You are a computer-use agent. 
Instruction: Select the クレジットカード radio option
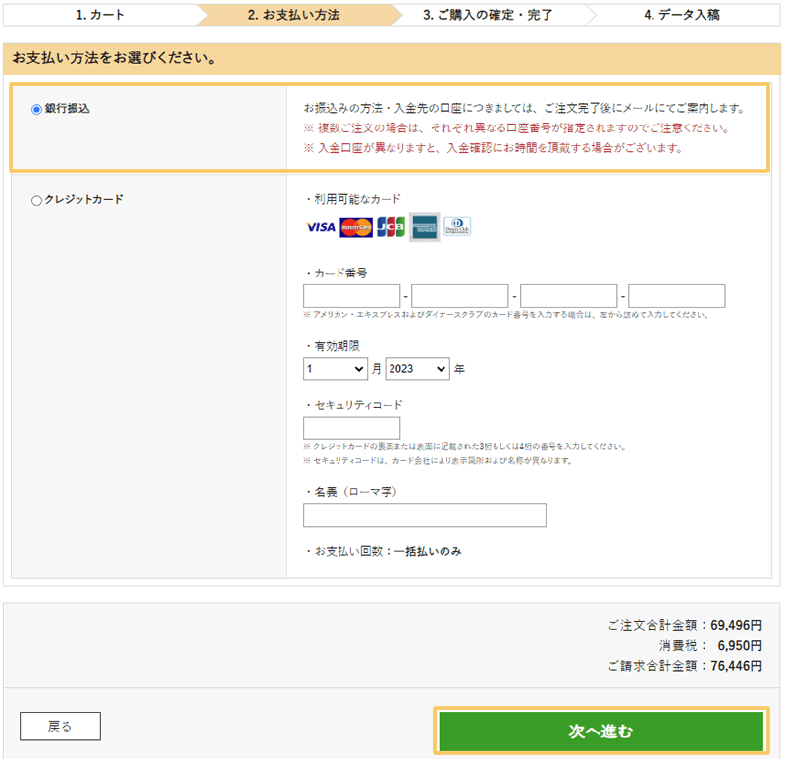tap(36, 200)
